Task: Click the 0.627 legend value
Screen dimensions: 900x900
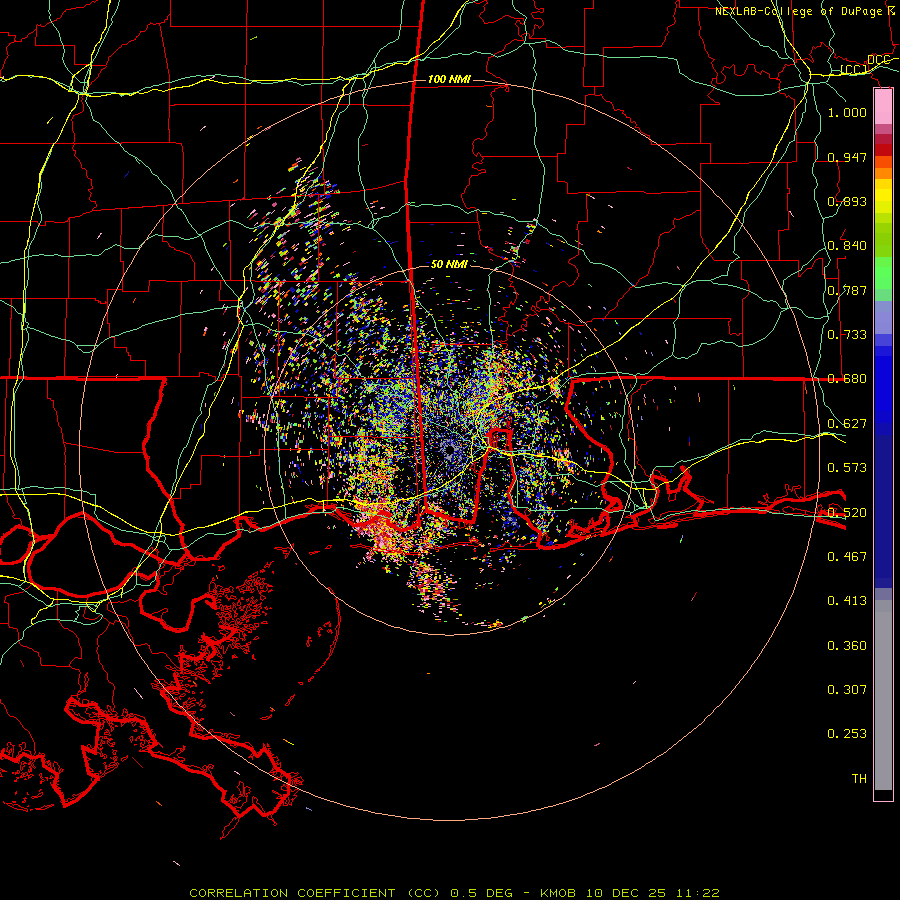Action: (847, 424)
